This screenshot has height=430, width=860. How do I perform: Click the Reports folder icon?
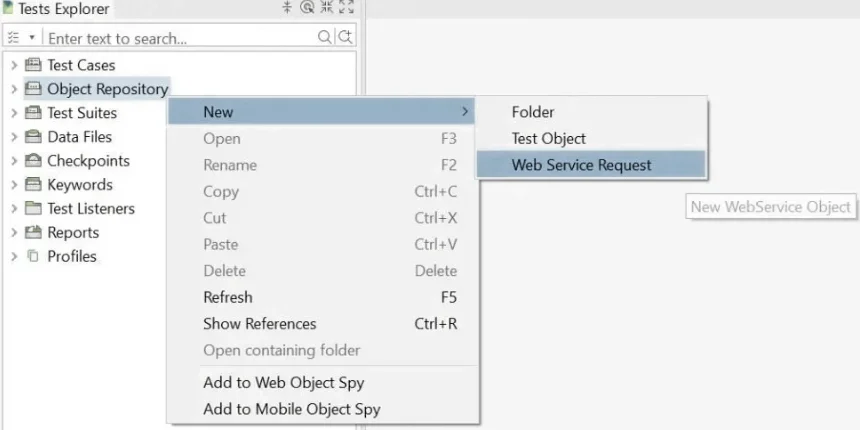[33, 233]
